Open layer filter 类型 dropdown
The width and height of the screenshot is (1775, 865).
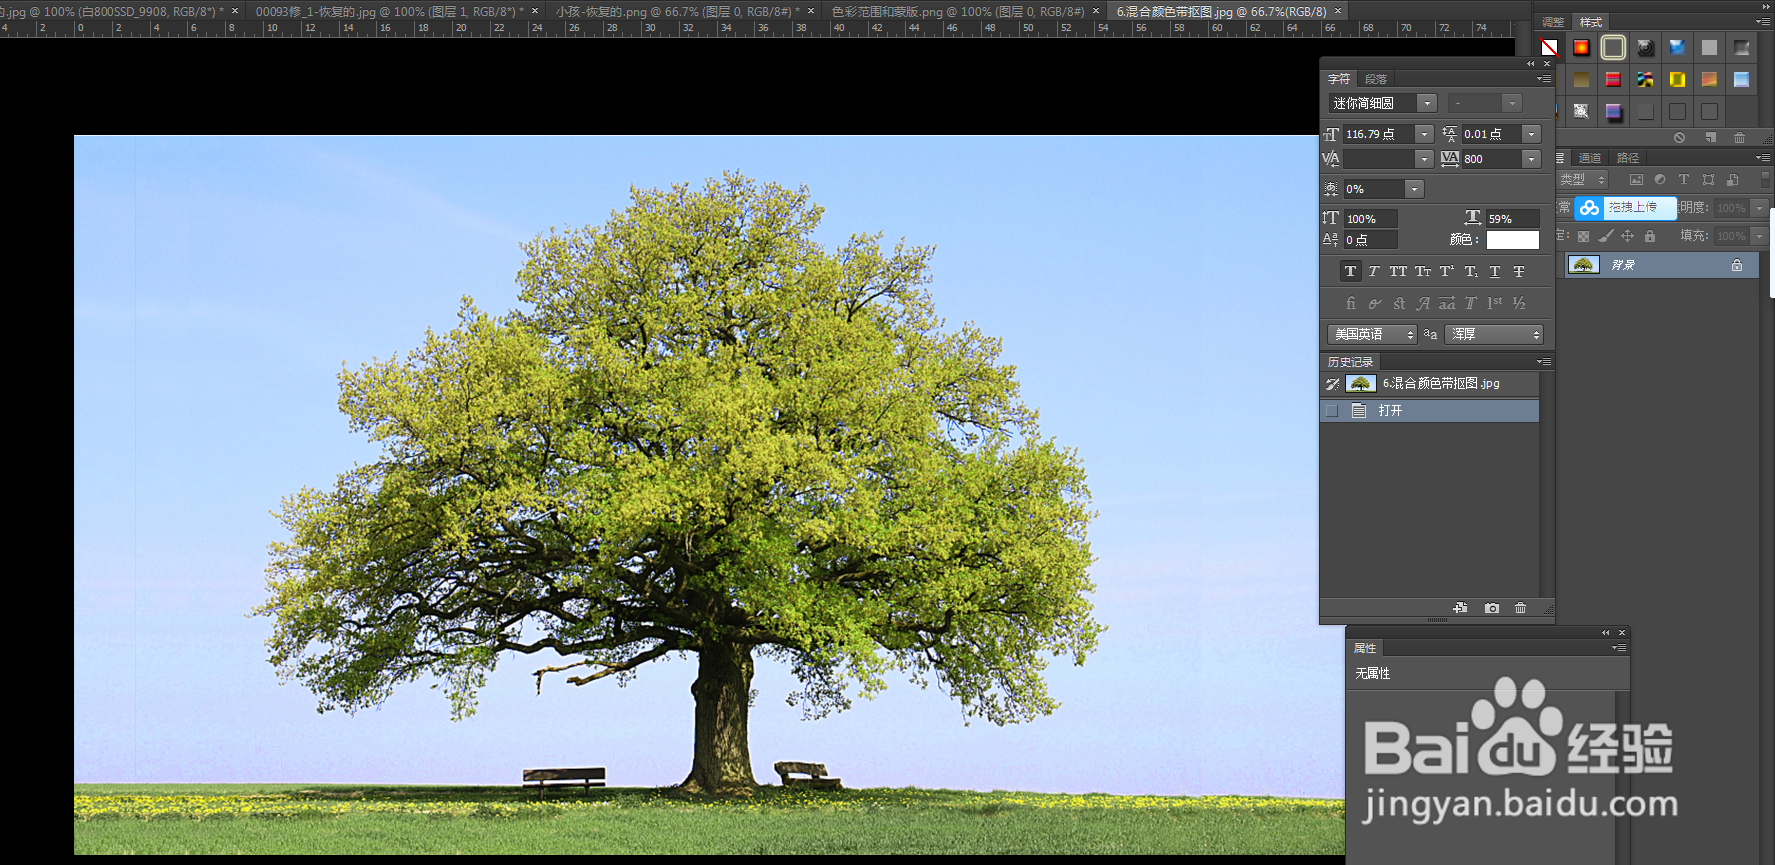tap(1582, 180)
